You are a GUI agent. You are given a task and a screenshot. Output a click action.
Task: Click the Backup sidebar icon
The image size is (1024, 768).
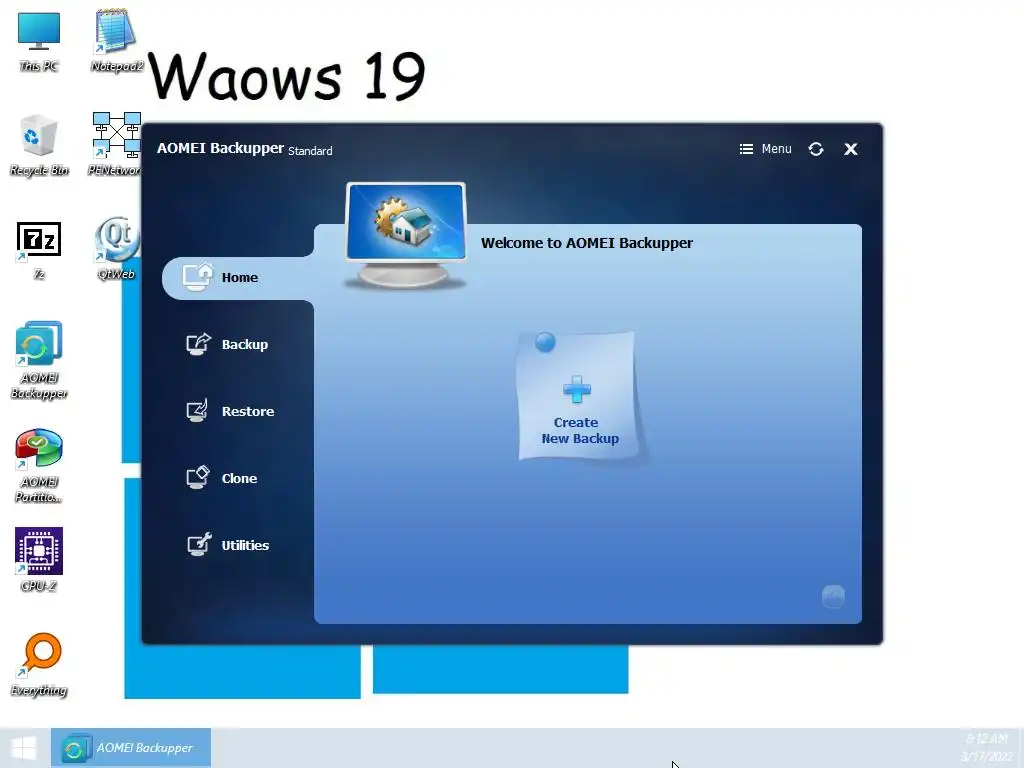pyautogui.click(x=198, y=344)
